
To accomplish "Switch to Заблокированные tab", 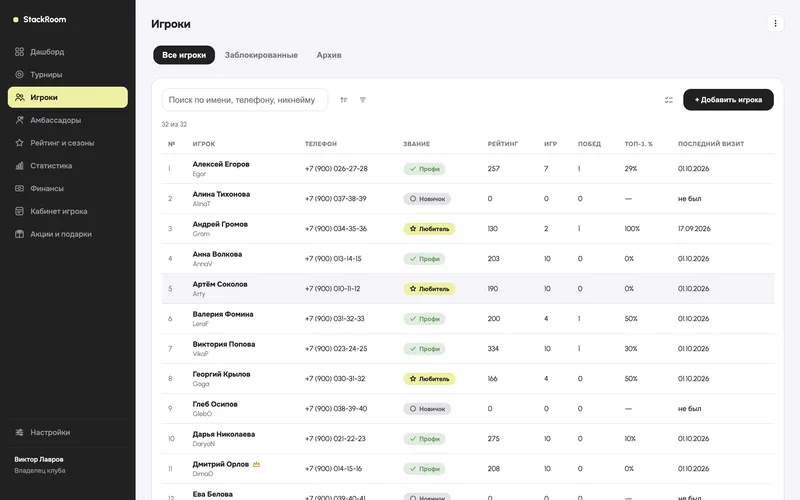I will [261, 55].
